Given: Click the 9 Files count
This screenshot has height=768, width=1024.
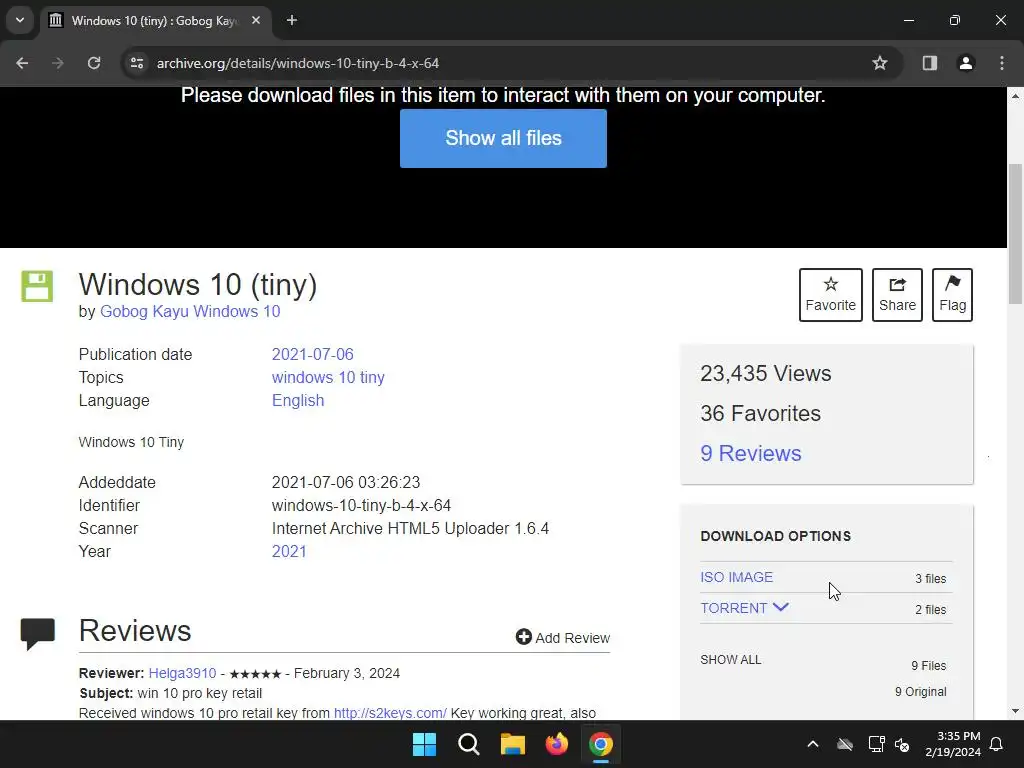Looking at the screenshot, I should pyautogui.click(x=929, y=665).
